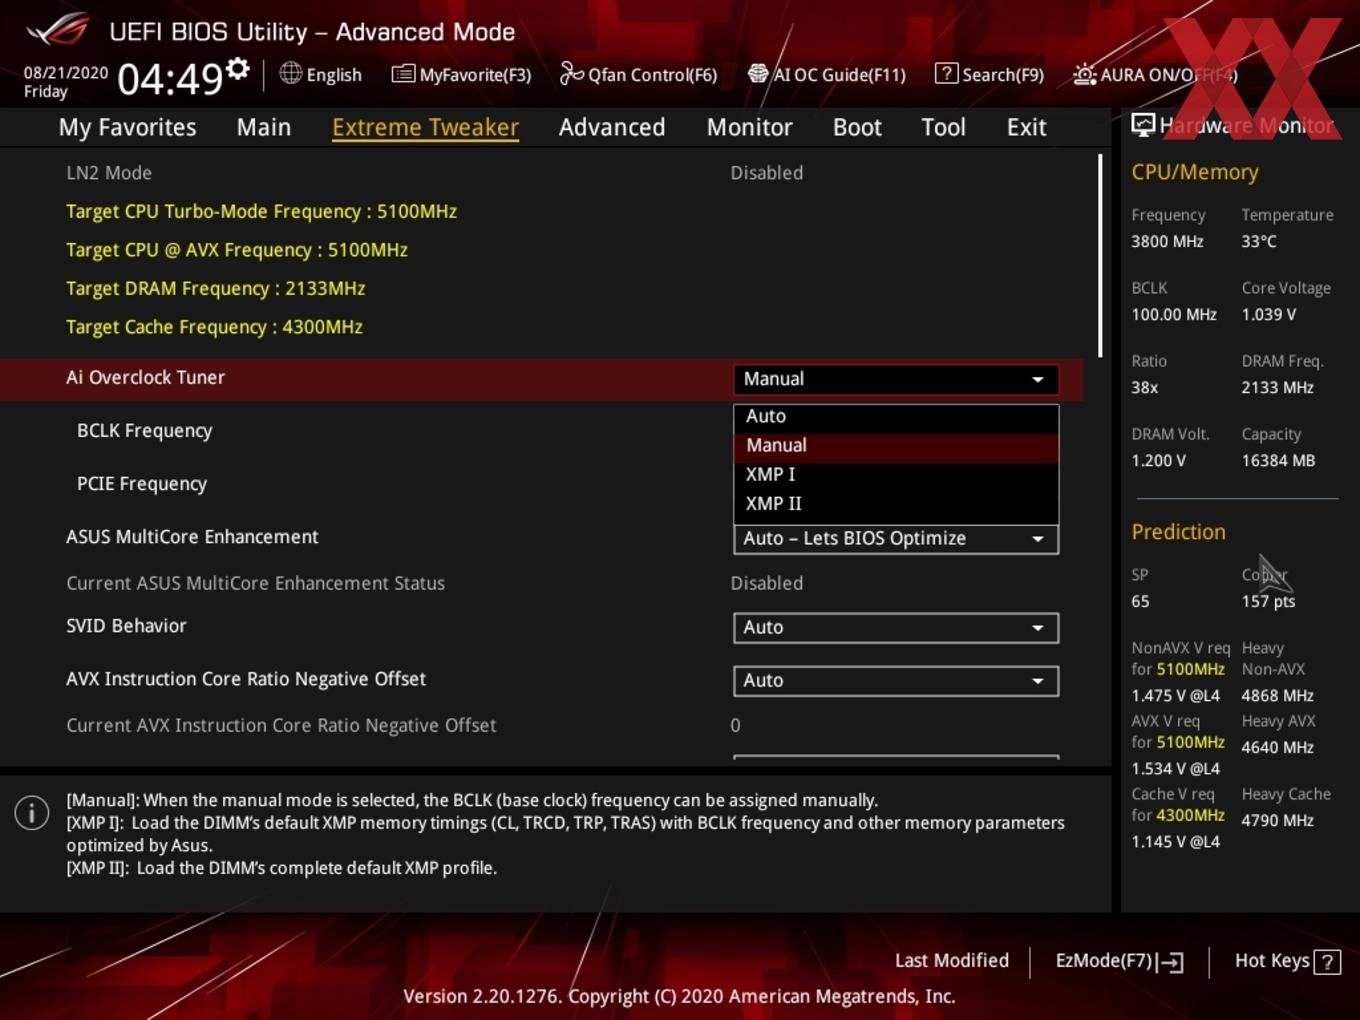
Task: Open MyFavorite(F3) menu
Action: (461, 74)
